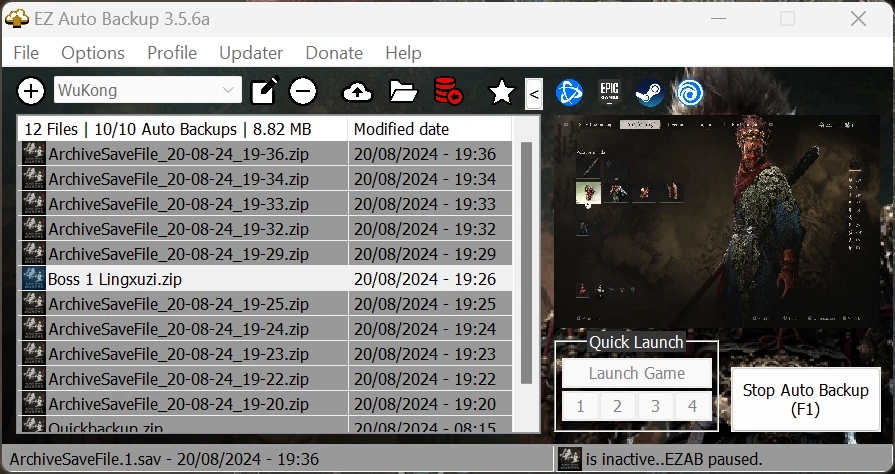Screen dimensions: 895x474
Task: Click status bar ArchiveSaveFile.1.sav text
Action: [164, 459]
